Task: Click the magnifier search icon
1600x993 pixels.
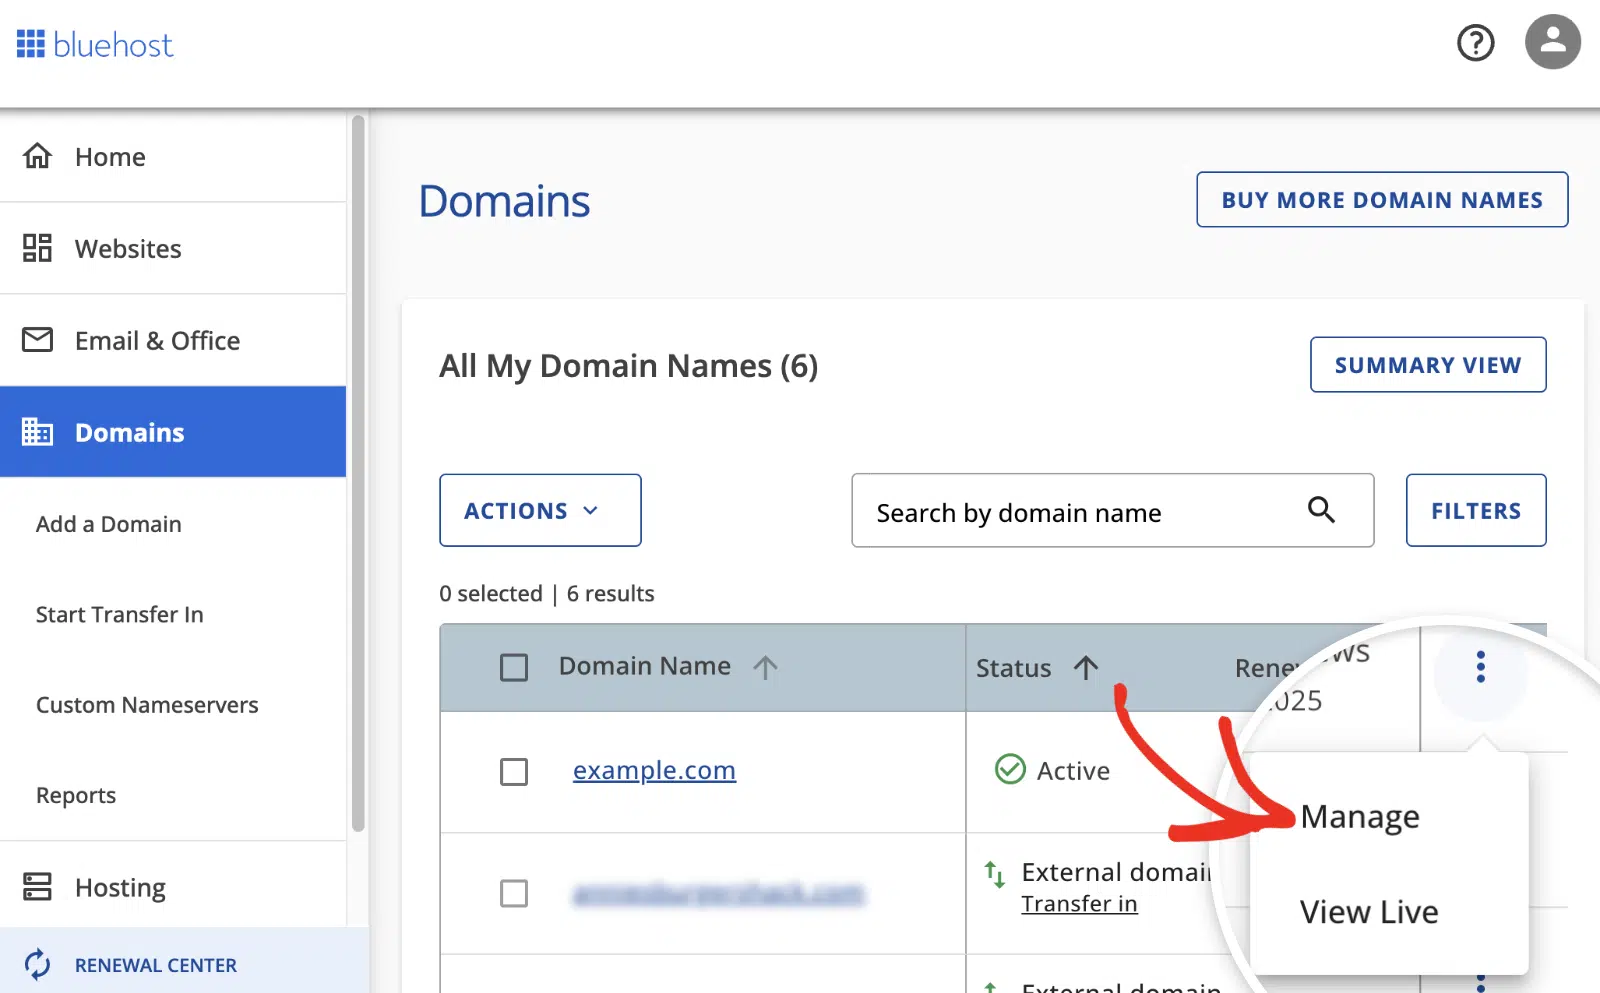Action: (1321, 510)
